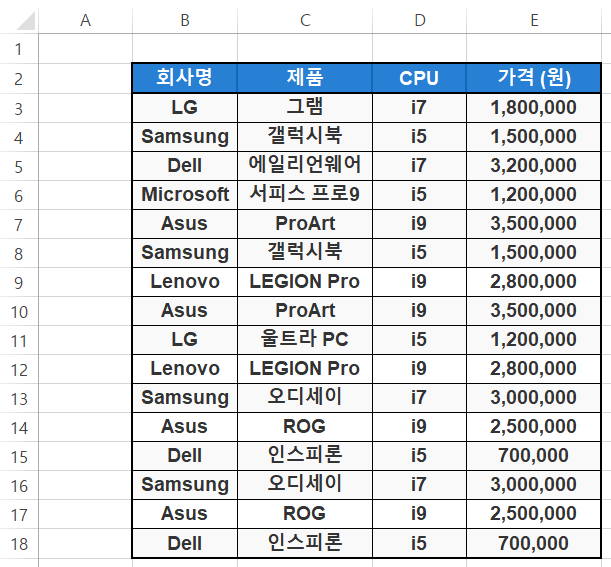Select the LG cell in row 11

click(185, 340)
